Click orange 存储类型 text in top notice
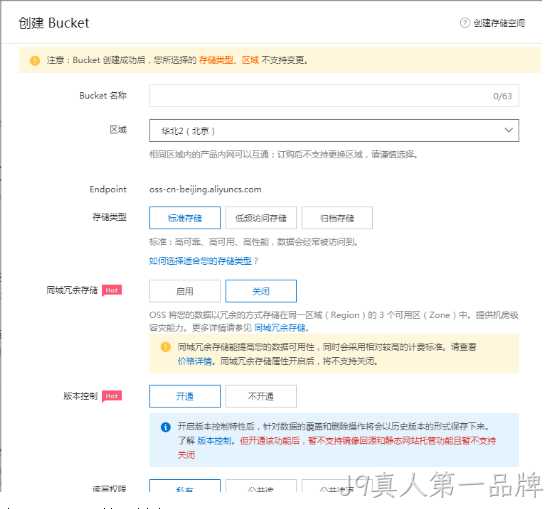The height and width of the screenshot is (509, 558). pyautogui.click(x=216, y=61)
